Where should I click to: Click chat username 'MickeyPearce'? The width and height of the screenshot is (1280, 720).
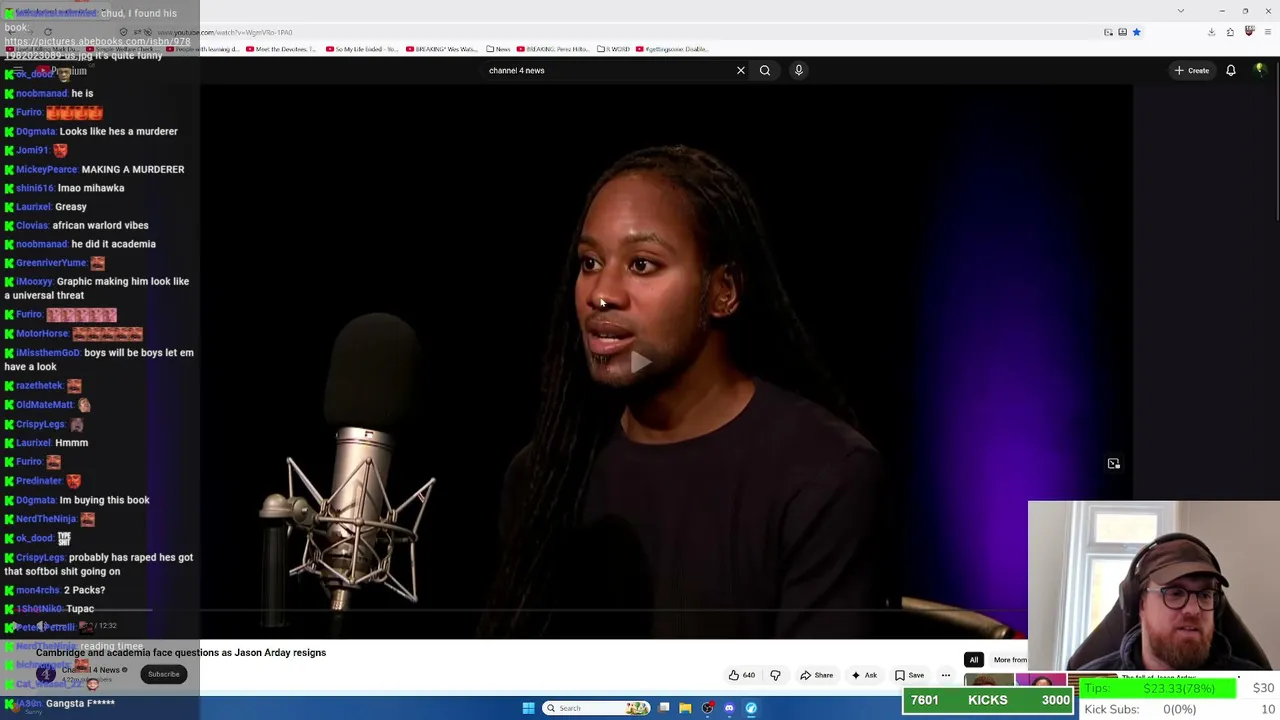[46, 169]
